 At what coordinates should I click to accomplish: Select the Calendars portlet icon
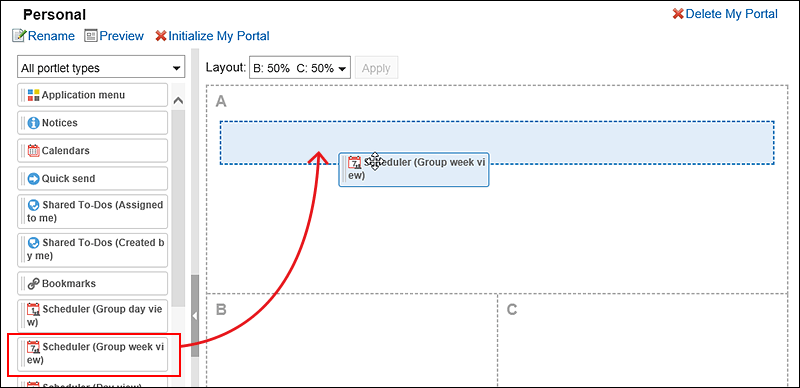(34, 151)
